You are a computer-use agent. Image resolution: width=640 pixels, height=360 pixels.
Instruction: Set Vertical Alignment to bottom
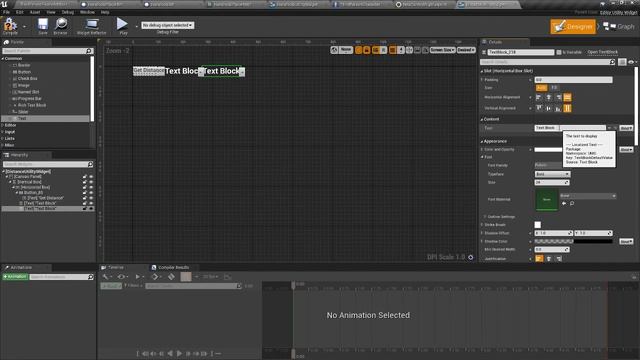(558, 108)
